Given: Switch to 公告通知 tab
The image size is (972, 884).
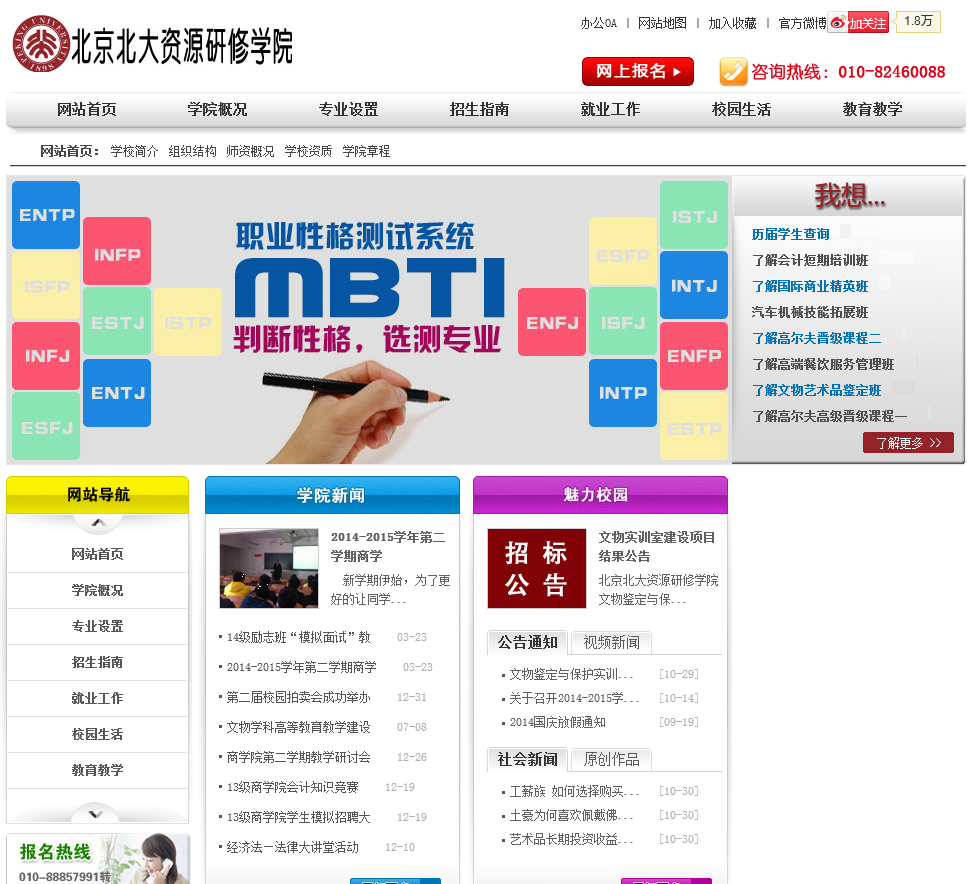Looking at the screenshot, I should tap(528, 643).
